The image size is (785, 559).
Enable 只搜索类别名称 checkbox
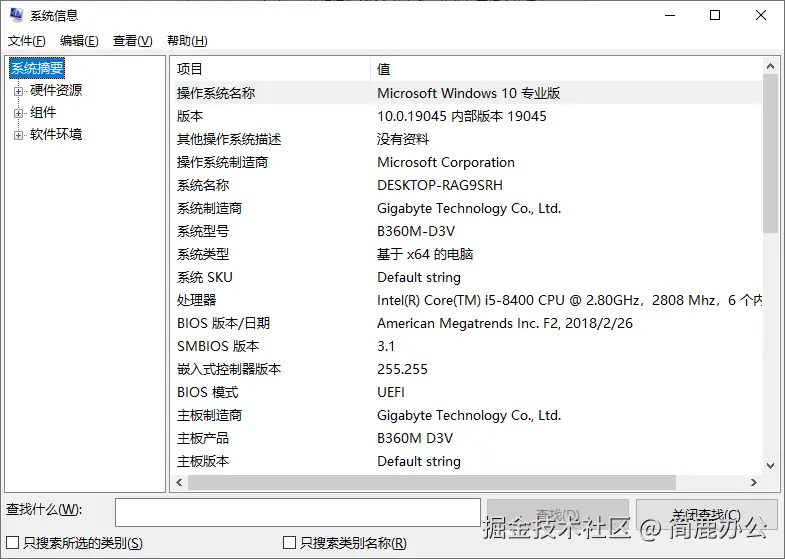click(289, 543)
